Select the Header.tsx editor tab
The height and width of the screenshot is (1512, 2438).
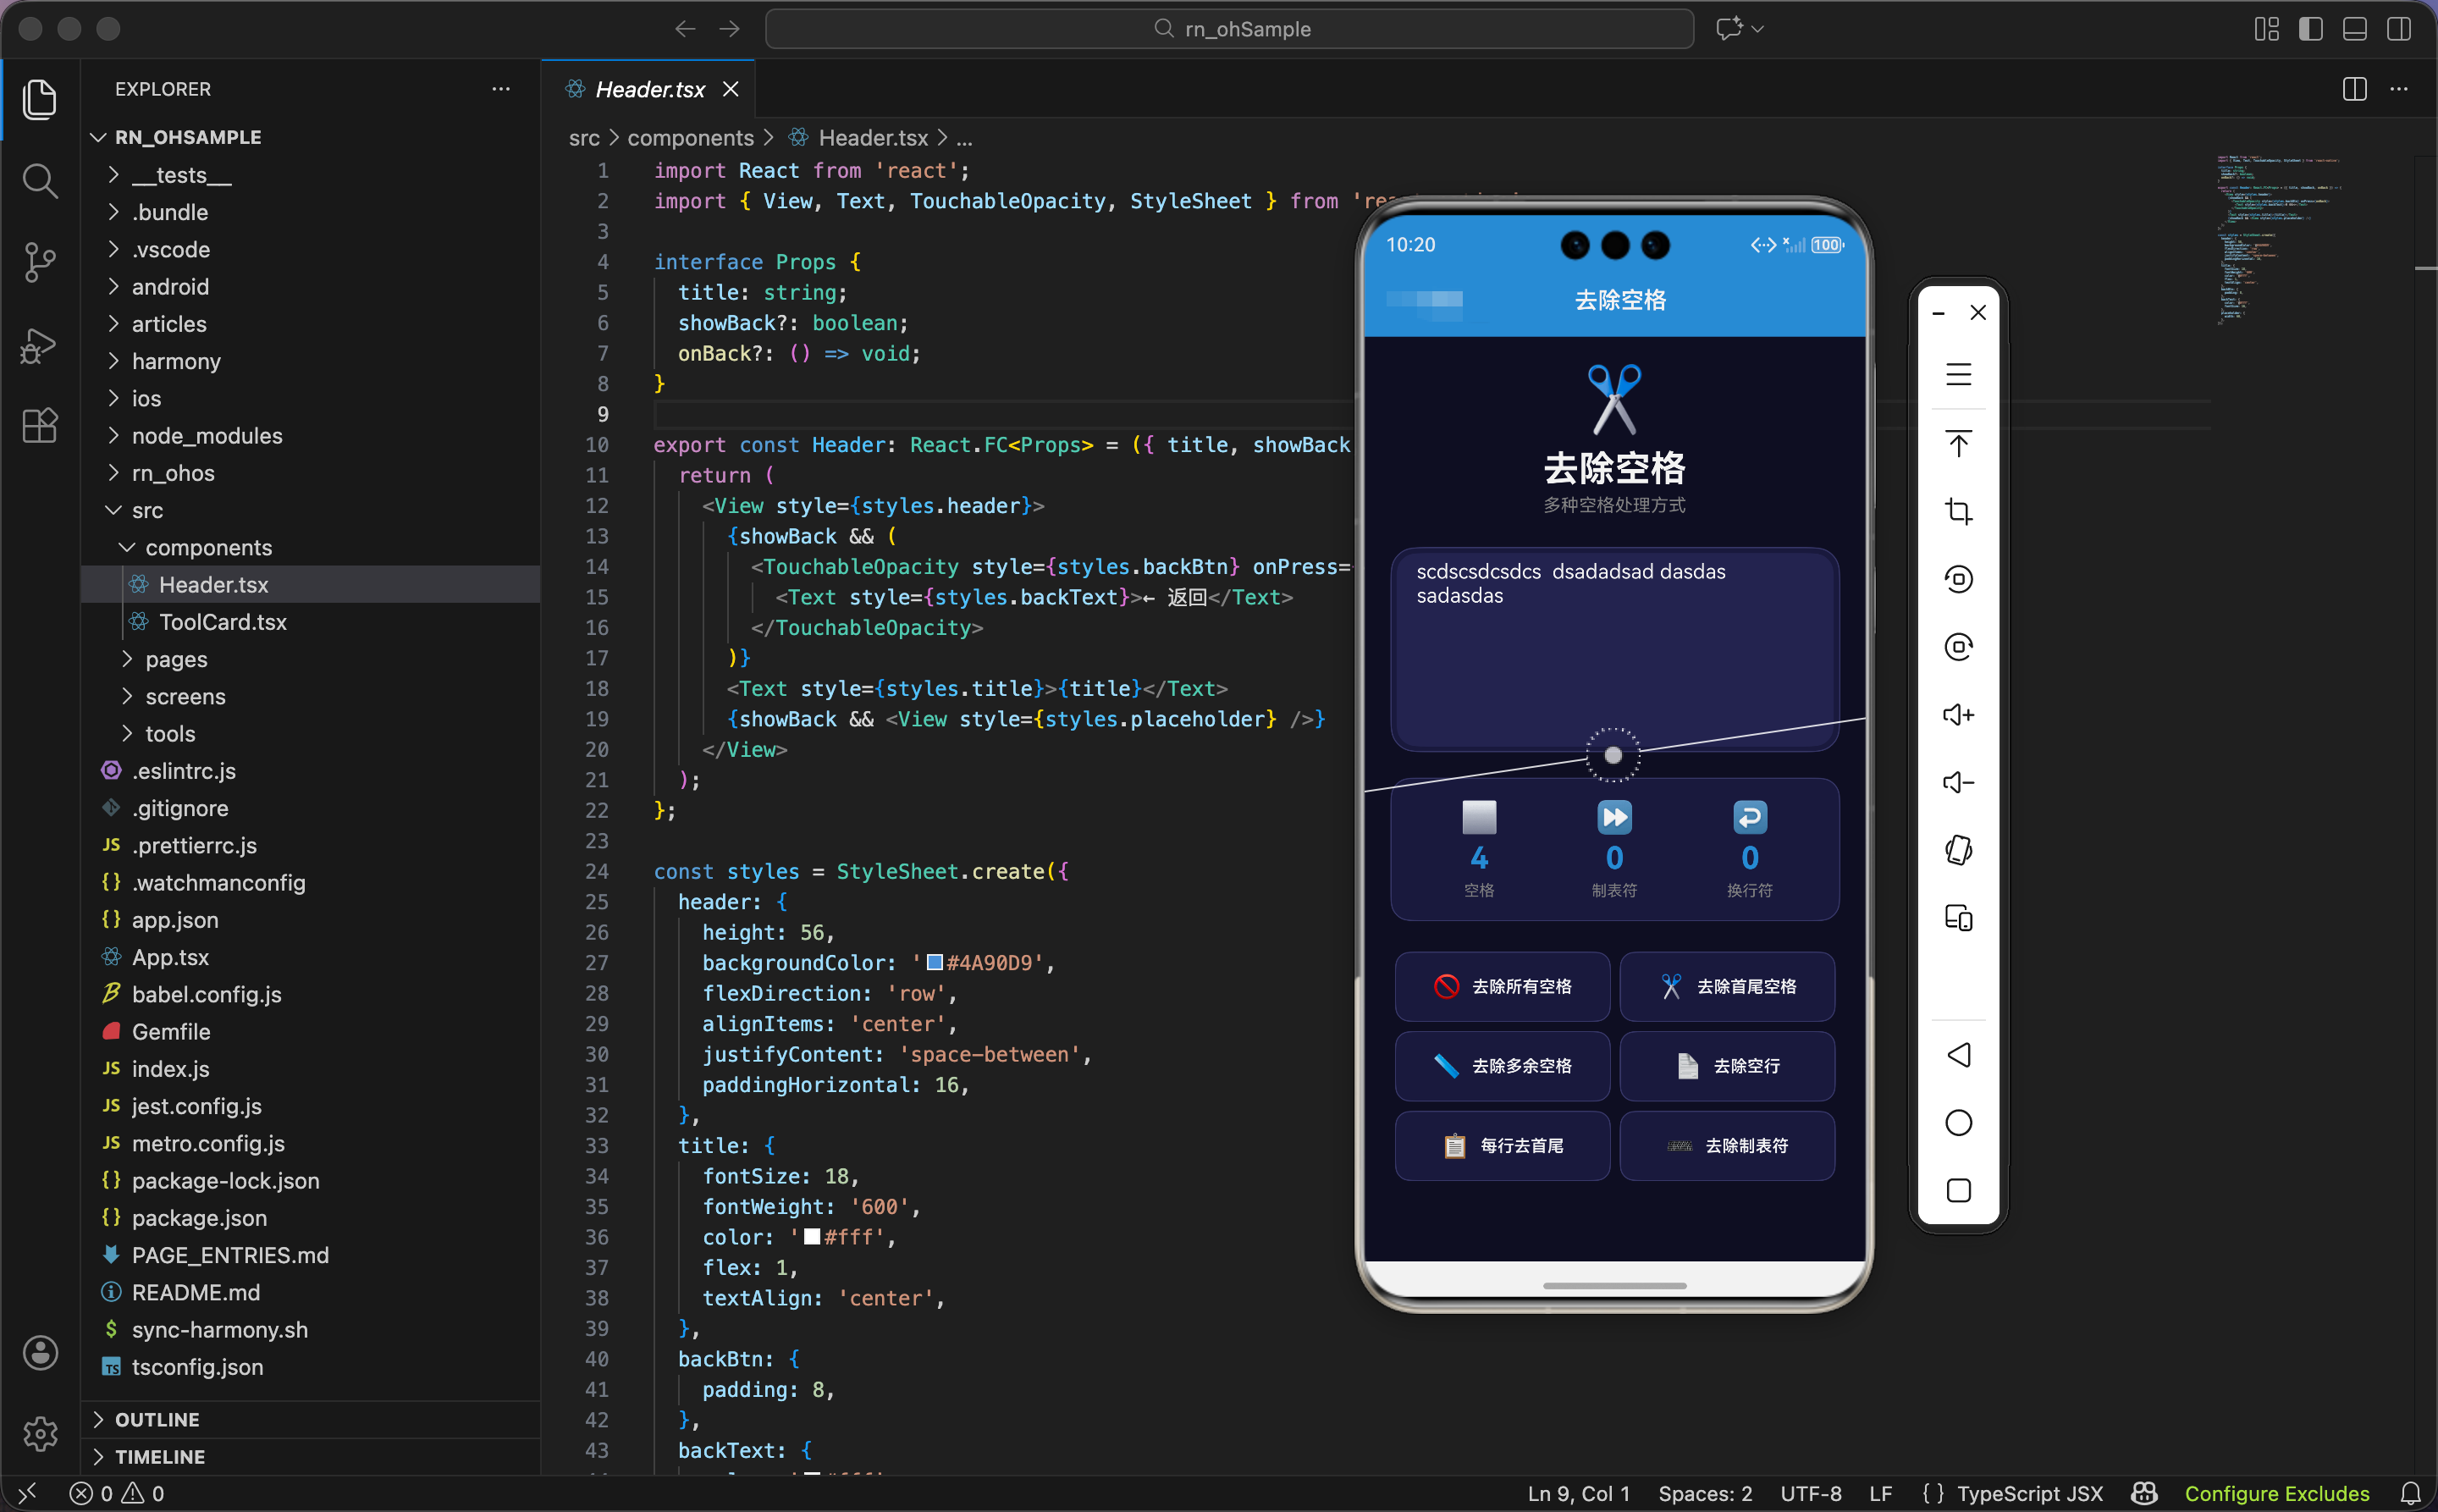(x=649, y=89)
